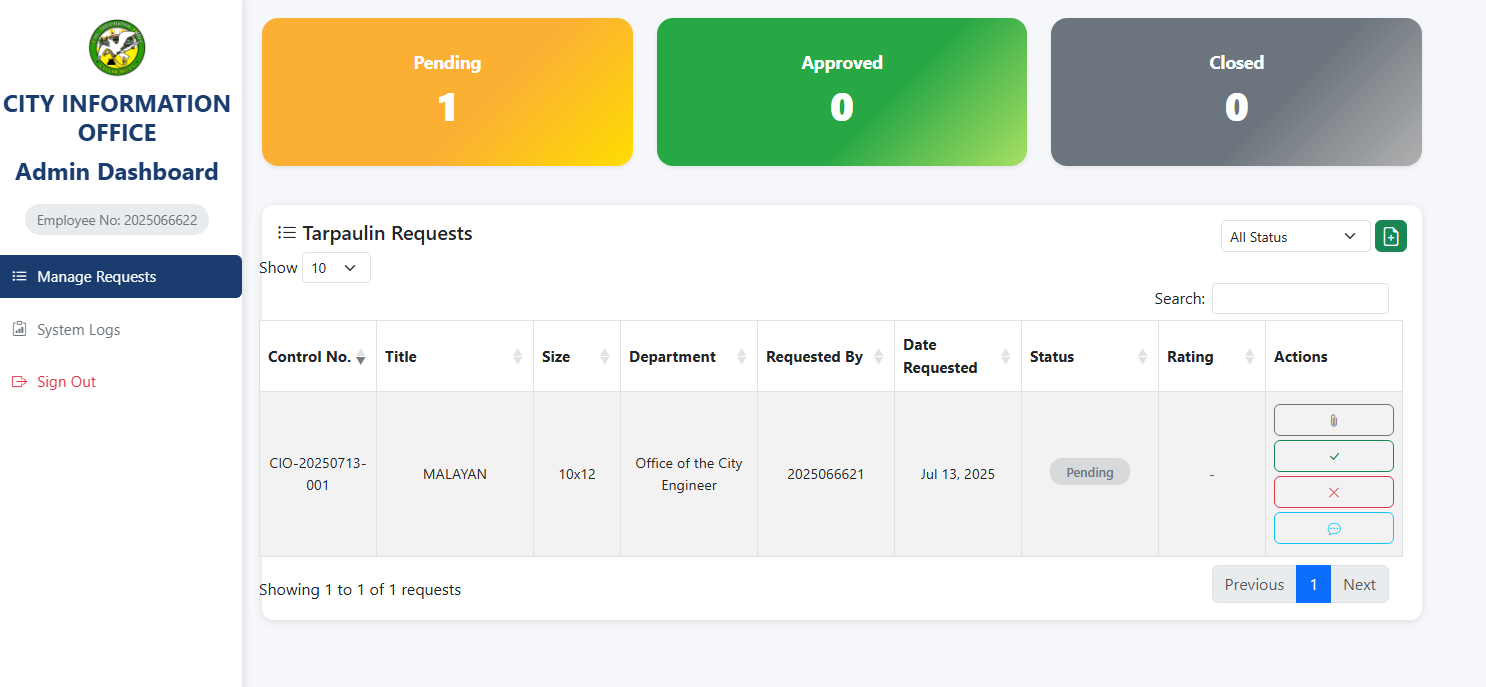This screenshot has width=1486, height=687.
Task: Reject request with the red X button
Action: [1333, 492]
